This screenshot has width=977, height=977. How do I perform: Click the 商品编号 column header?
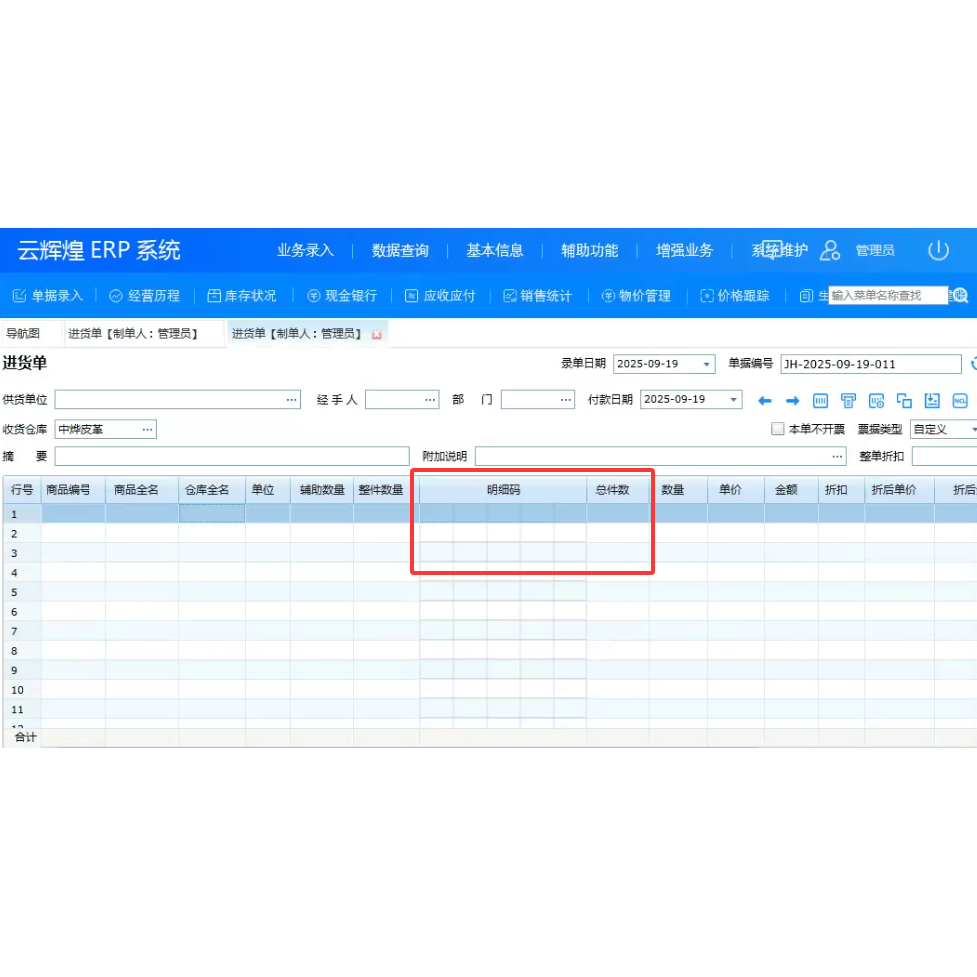[x=73, y=490]
